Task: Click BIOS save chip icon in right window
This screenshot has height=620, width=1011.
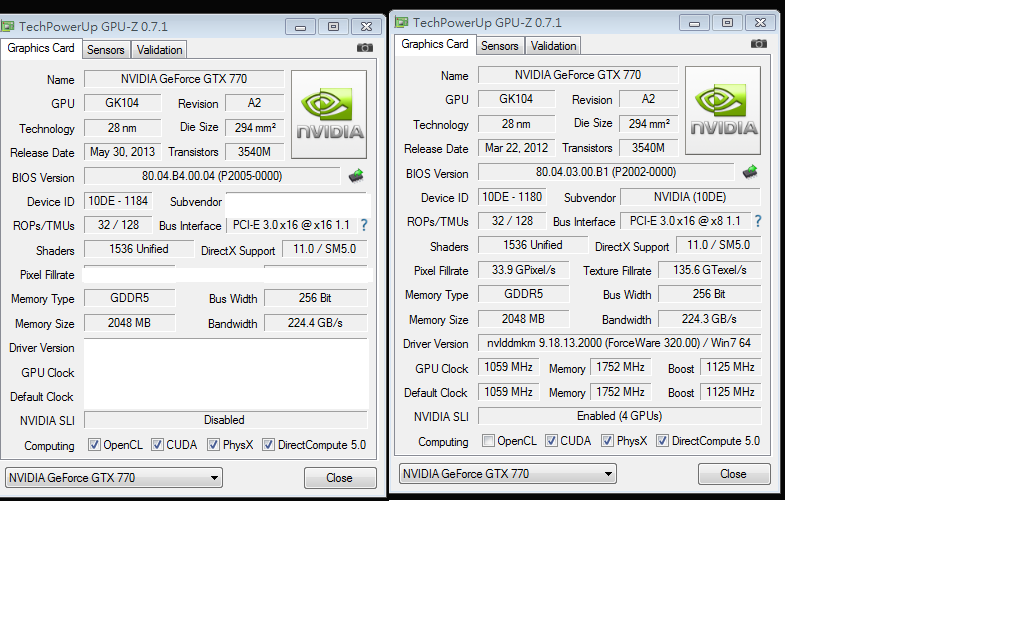Action: [750, 171]
